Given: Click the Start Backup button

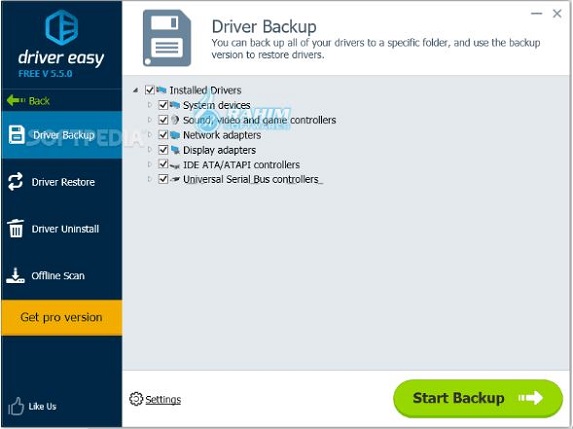Looking at the screenshot, I should (x=478, y=398).
